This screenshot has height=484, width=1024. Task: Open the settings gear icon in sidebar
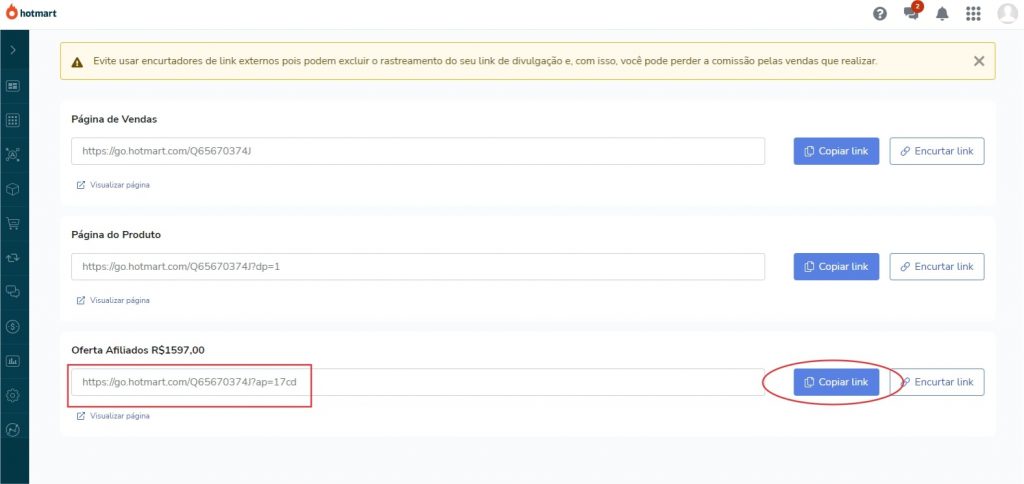click(x=13, y=395)
